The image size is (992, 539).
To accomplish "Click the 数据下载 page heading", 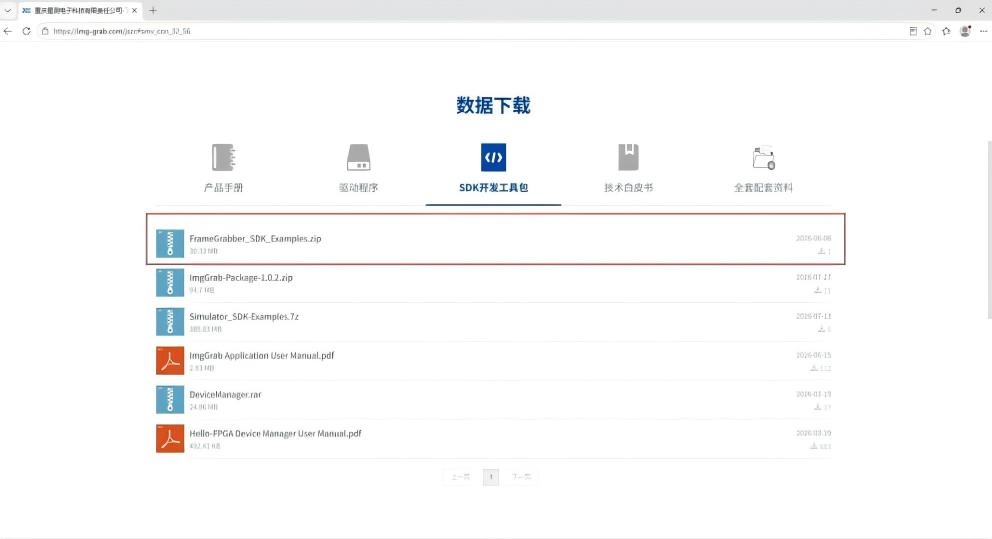I will point(493,106).
